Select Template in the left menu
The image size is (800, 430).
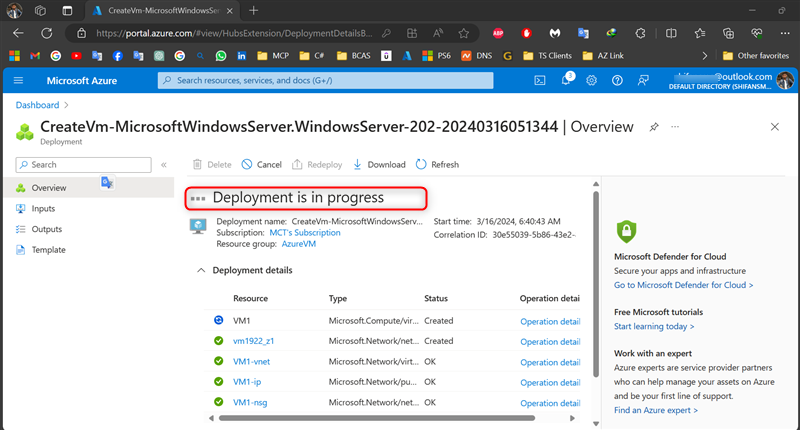pyautogui.click(x=48, y=250)
